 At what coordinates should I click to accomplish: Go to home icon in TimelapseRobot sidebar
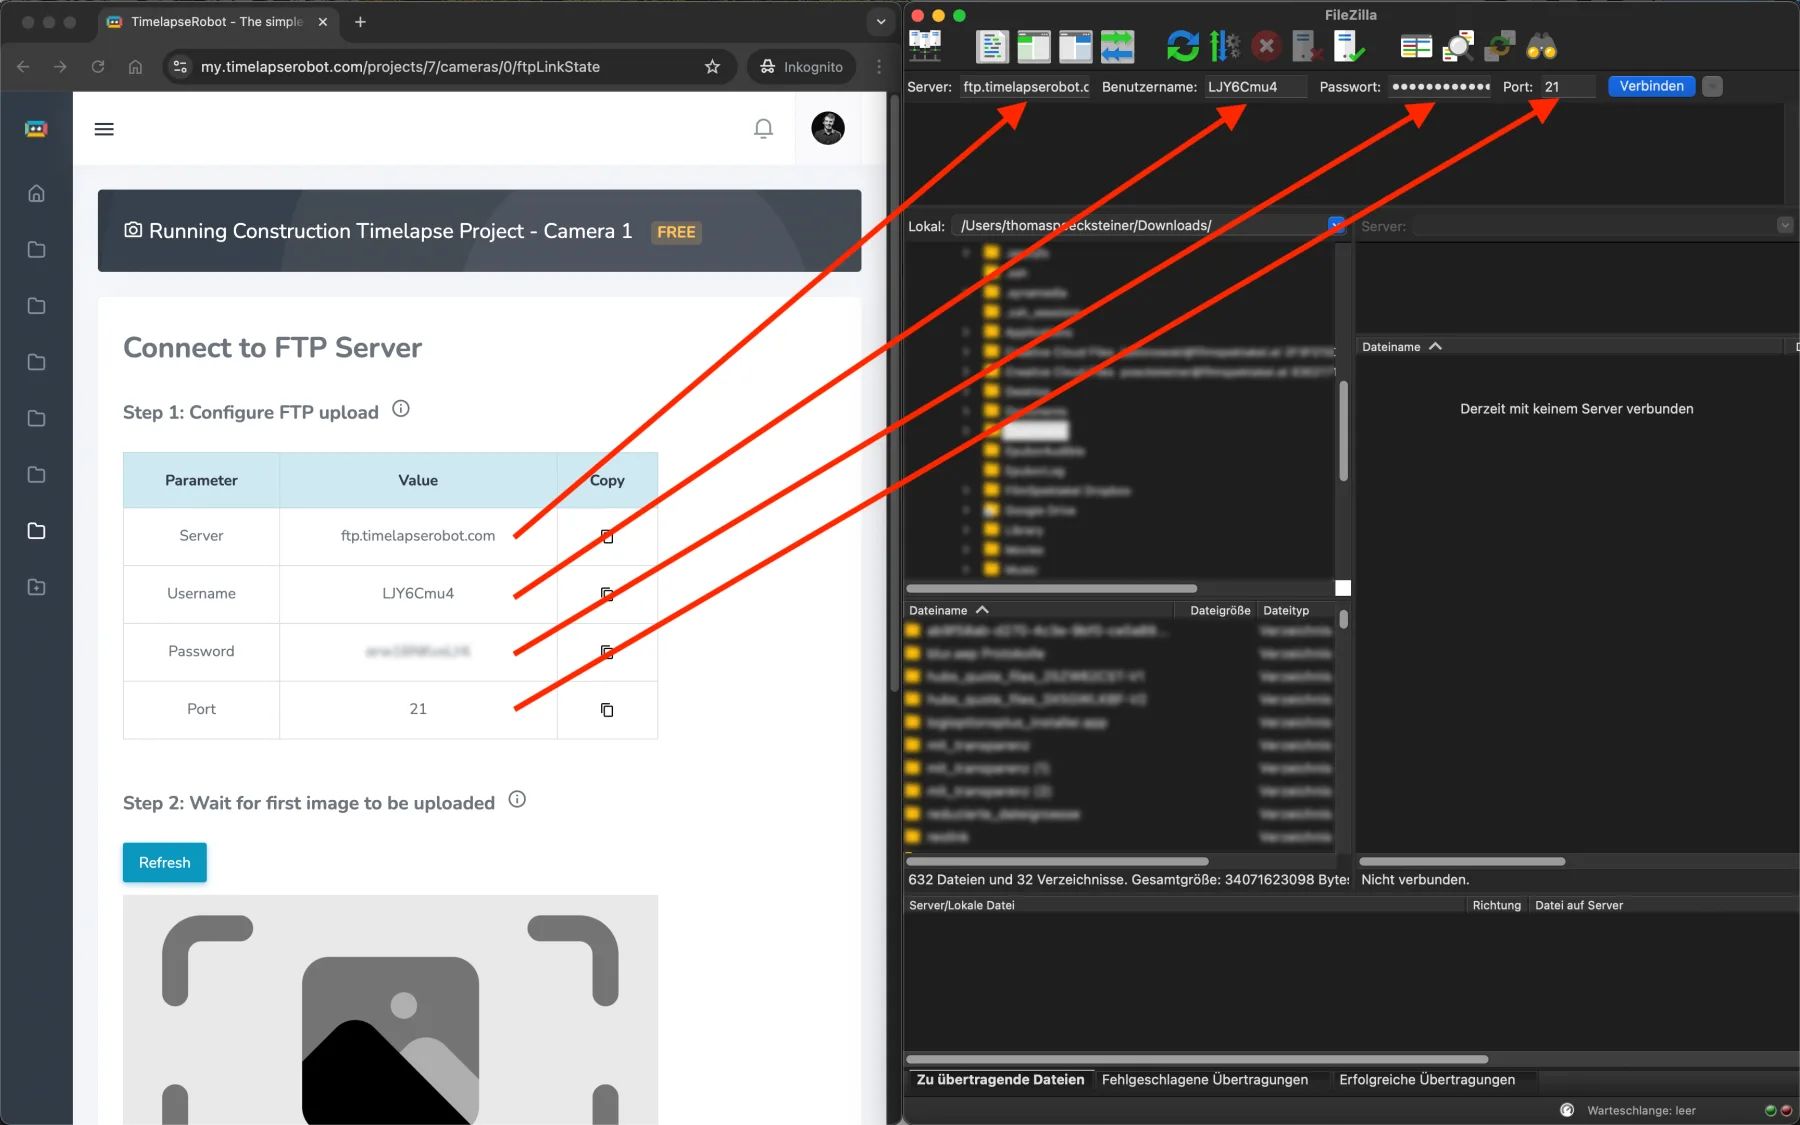[36, 193]
